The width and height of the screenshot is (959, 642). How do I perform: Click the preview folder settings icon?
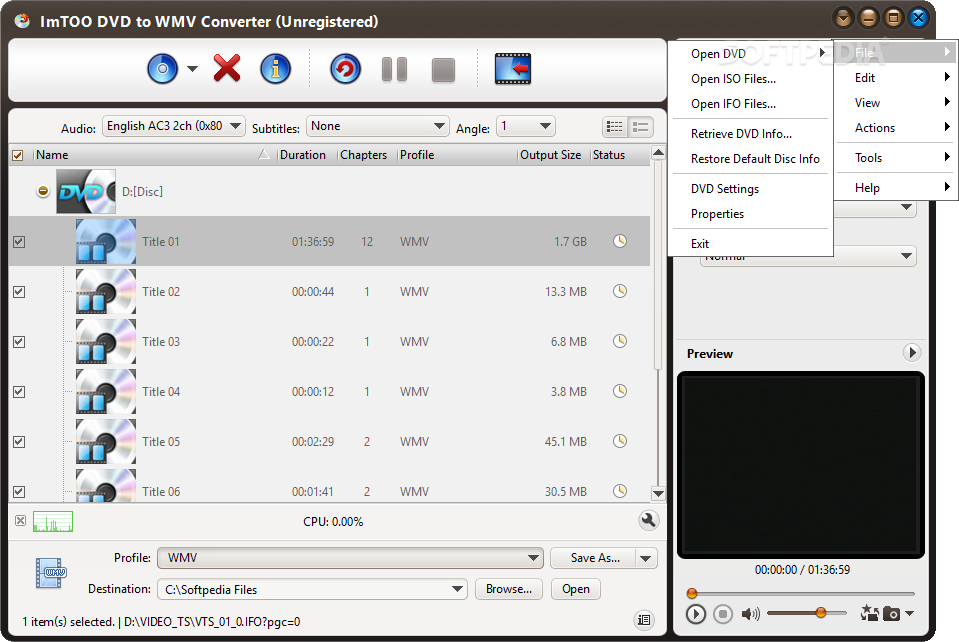pyautogui.click(x=870, y=613)
